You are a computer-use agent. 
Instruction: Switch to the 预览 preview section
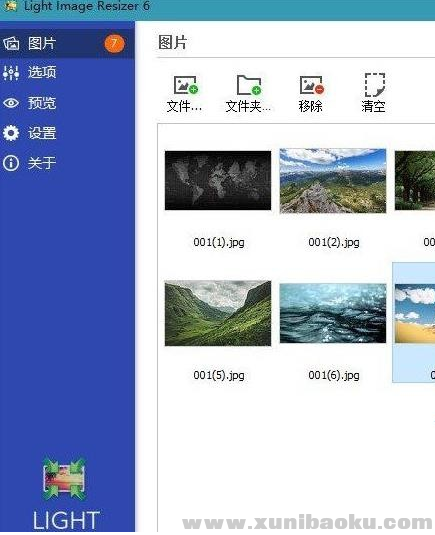(67, 103)
